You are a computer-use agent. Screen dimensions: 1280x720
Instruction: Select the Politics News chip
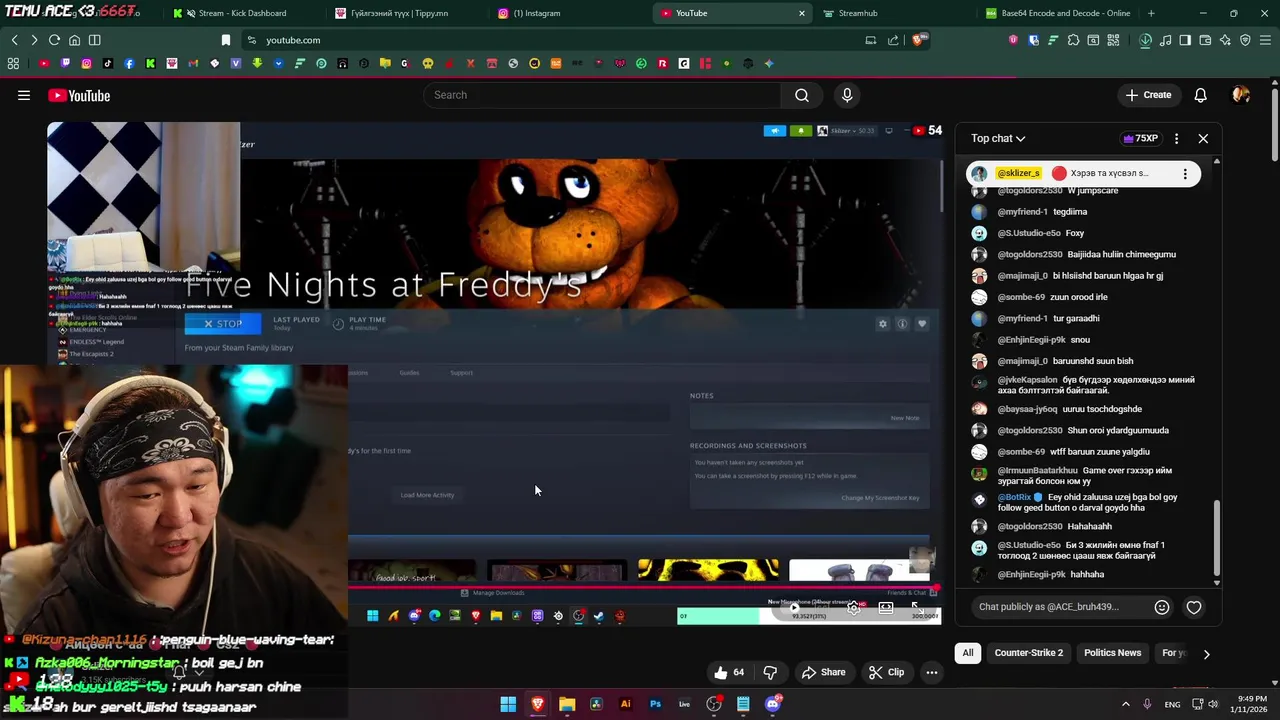pos(1112,653)
